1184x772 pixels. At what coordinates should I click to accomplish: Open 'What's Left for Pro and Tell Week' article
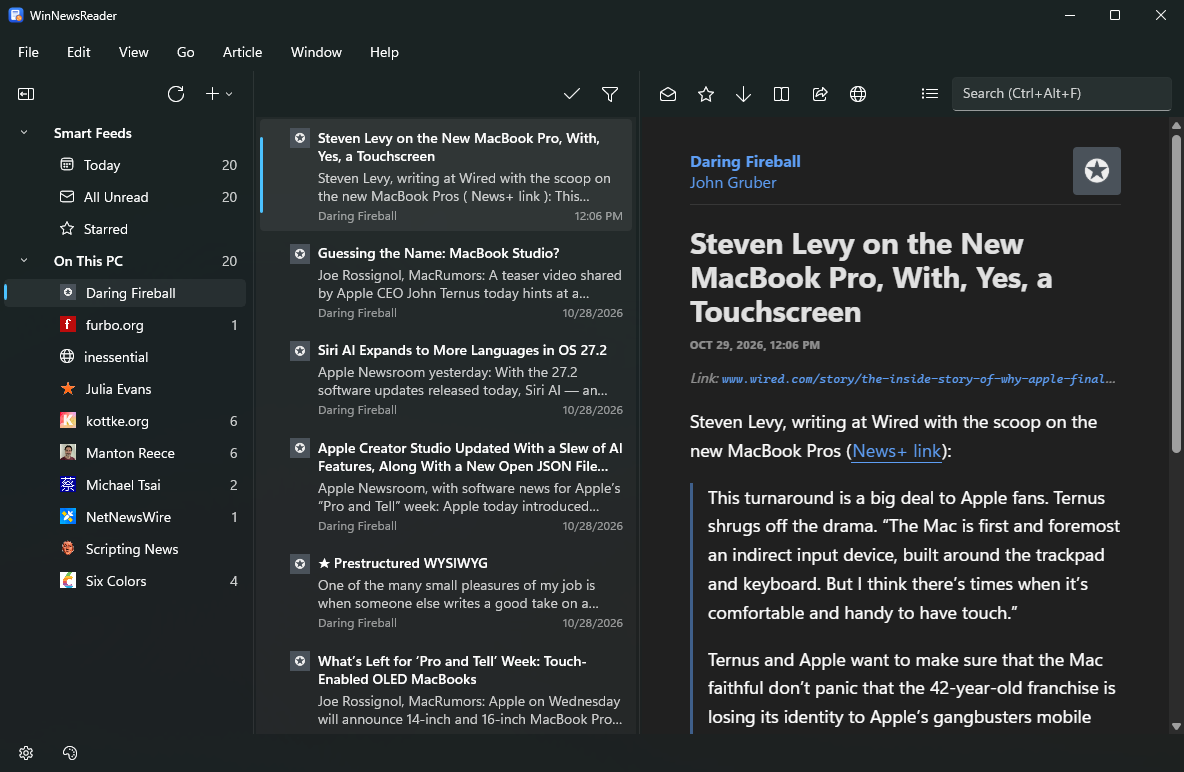tap(446, 689)
